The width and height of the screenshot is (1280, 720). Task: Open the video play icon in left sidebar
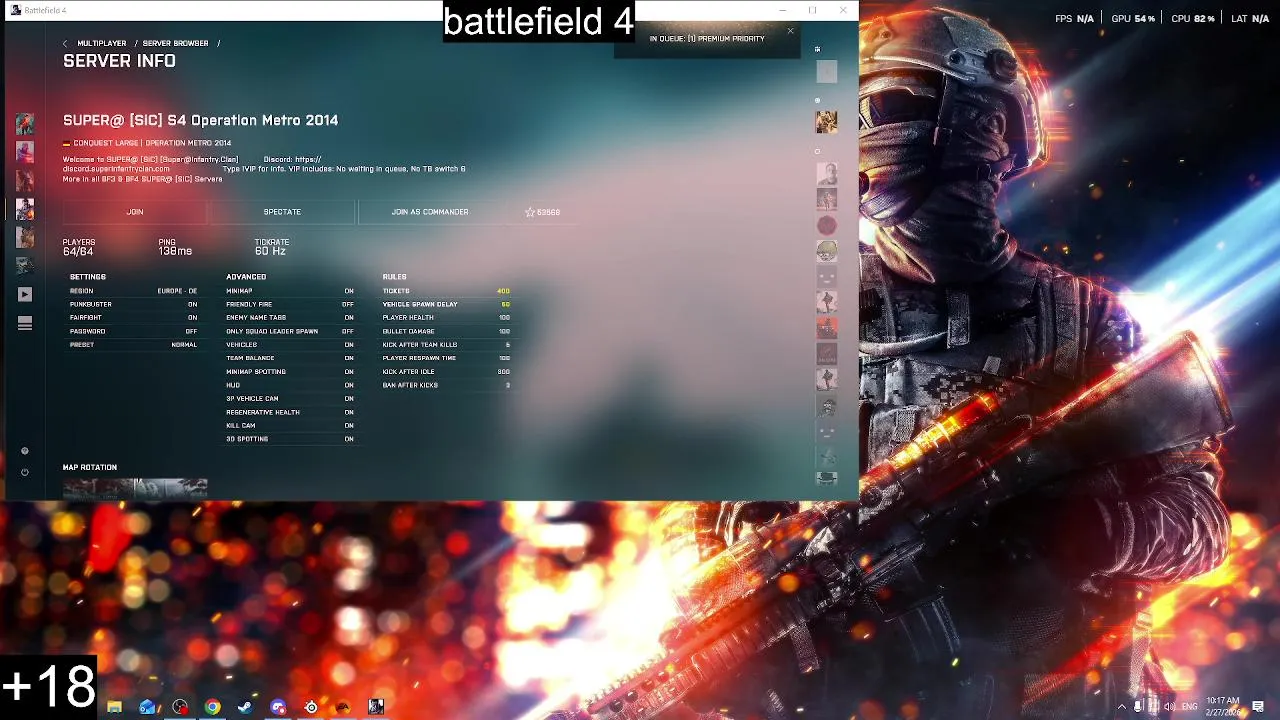click(x=25, y=294)
